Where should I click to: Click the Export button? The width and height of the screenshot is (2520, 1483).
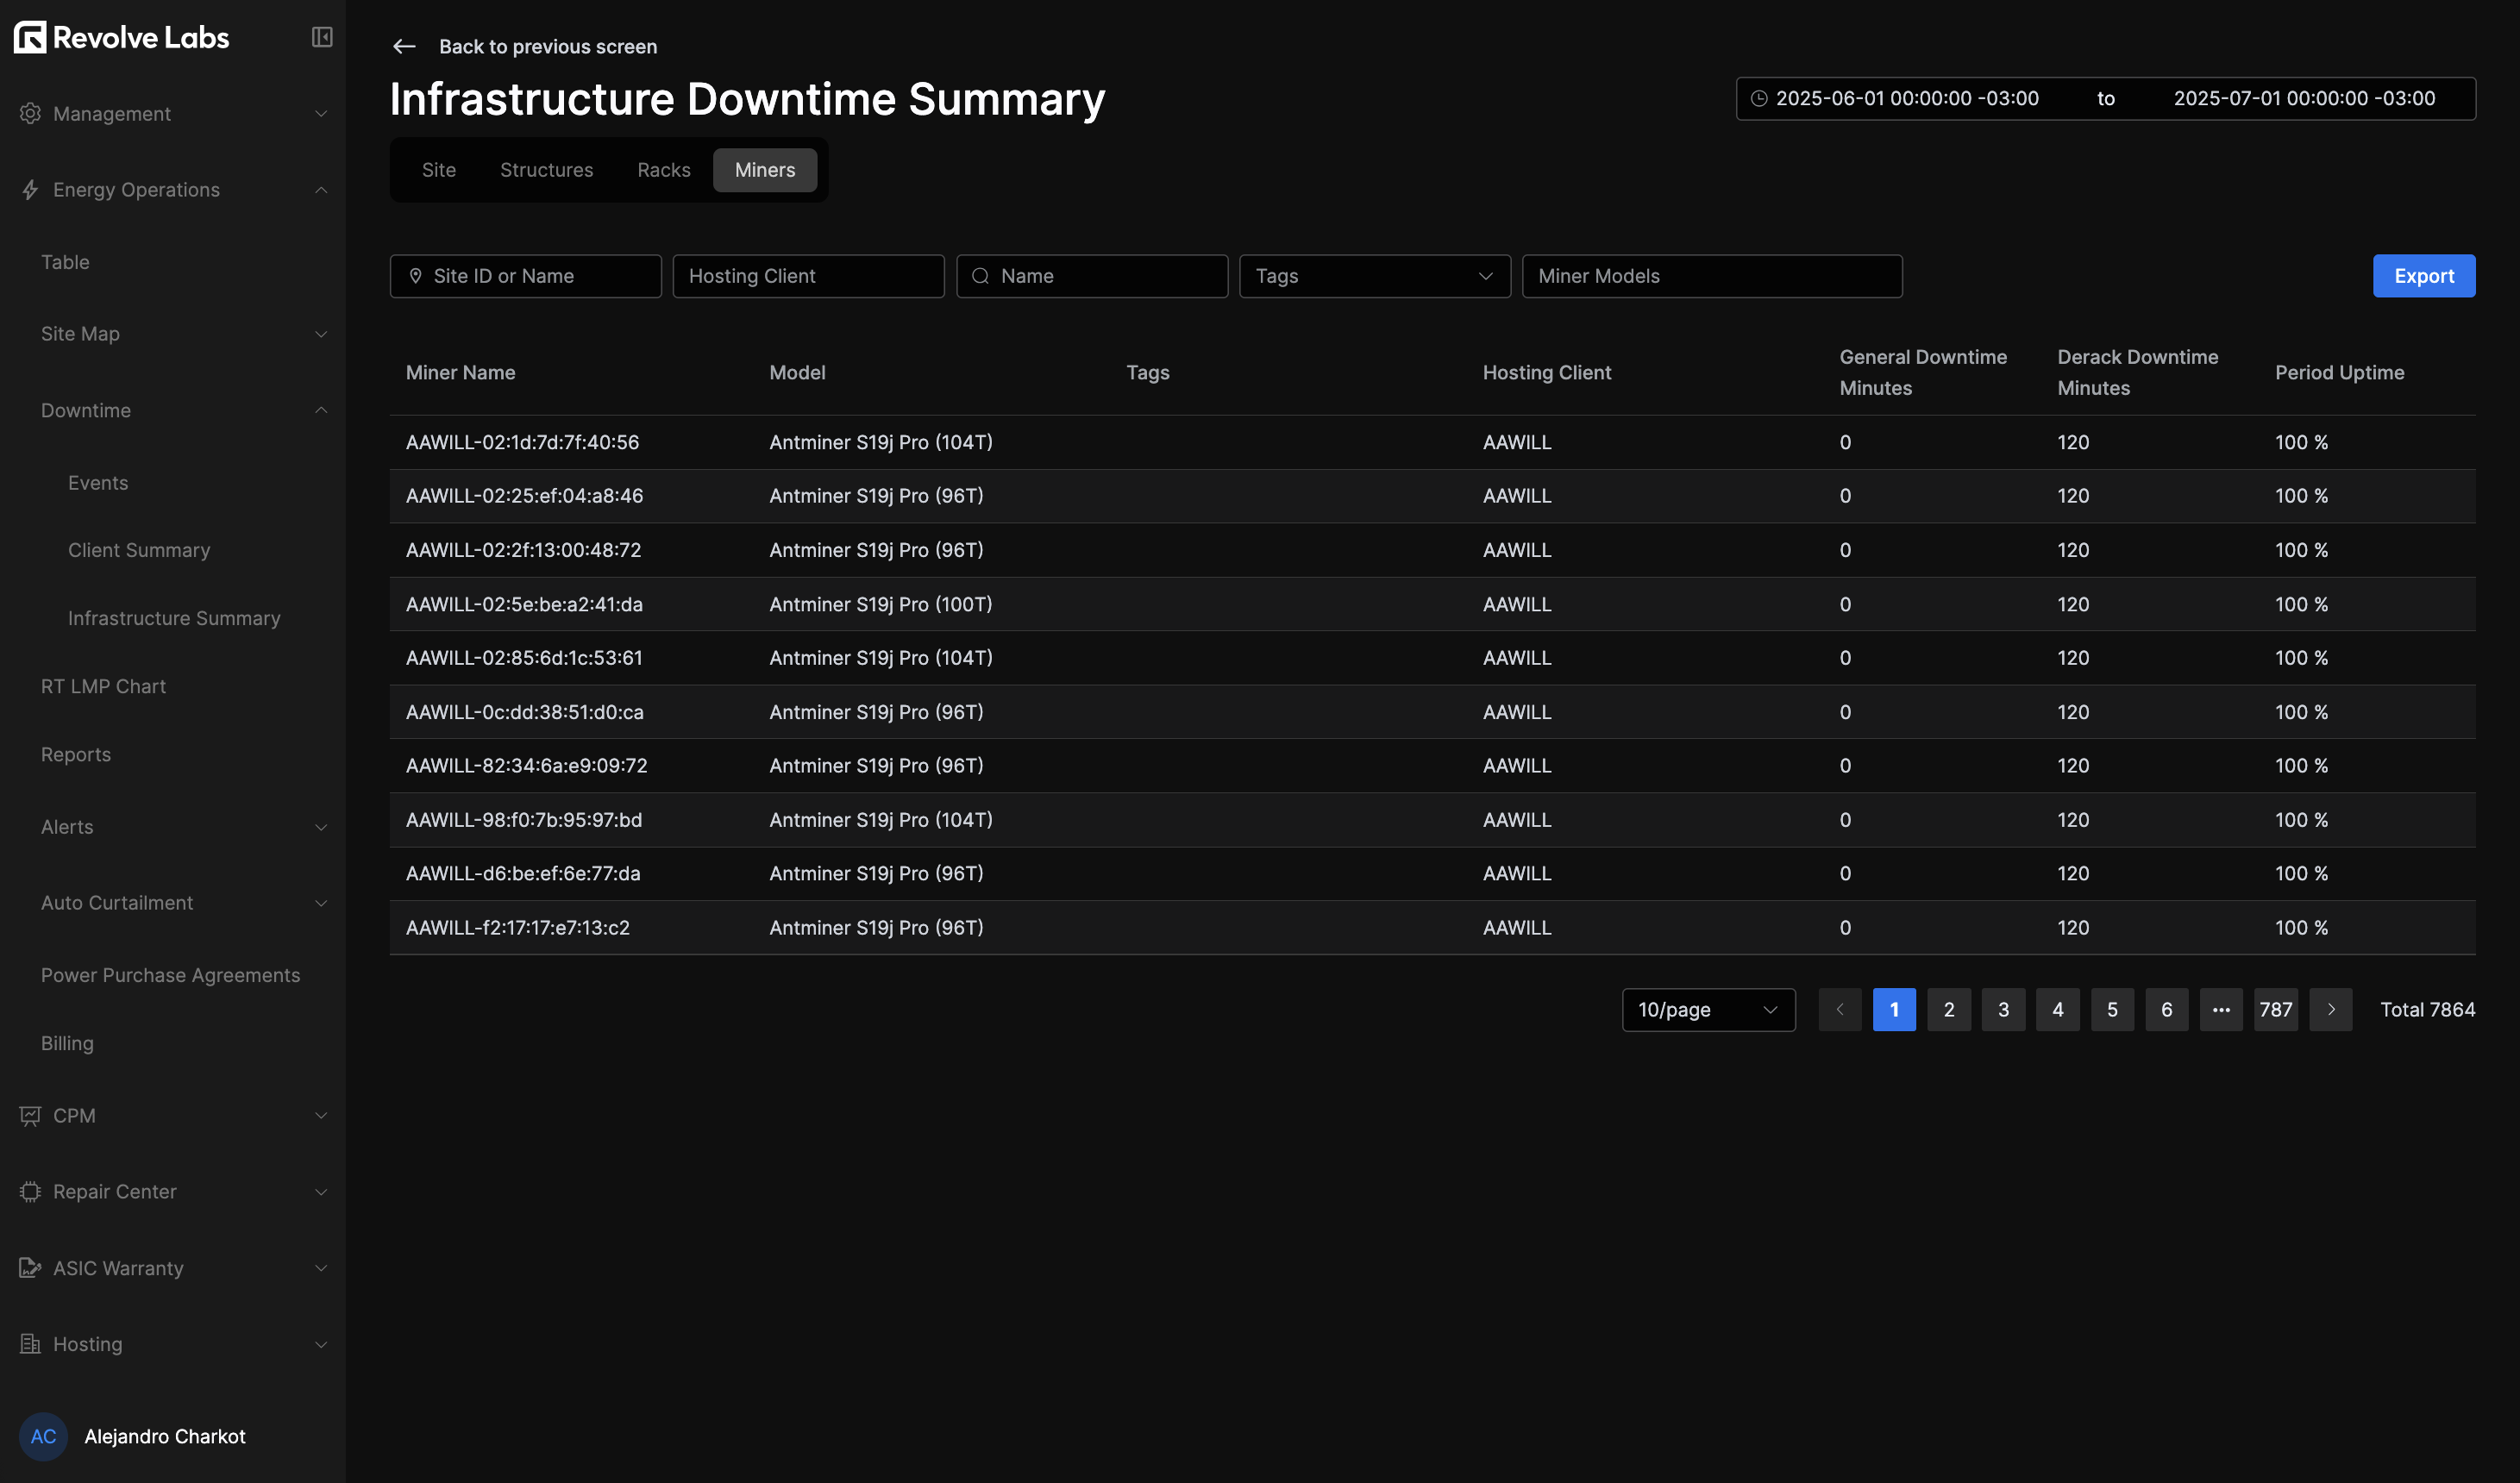click(2424, 276)
